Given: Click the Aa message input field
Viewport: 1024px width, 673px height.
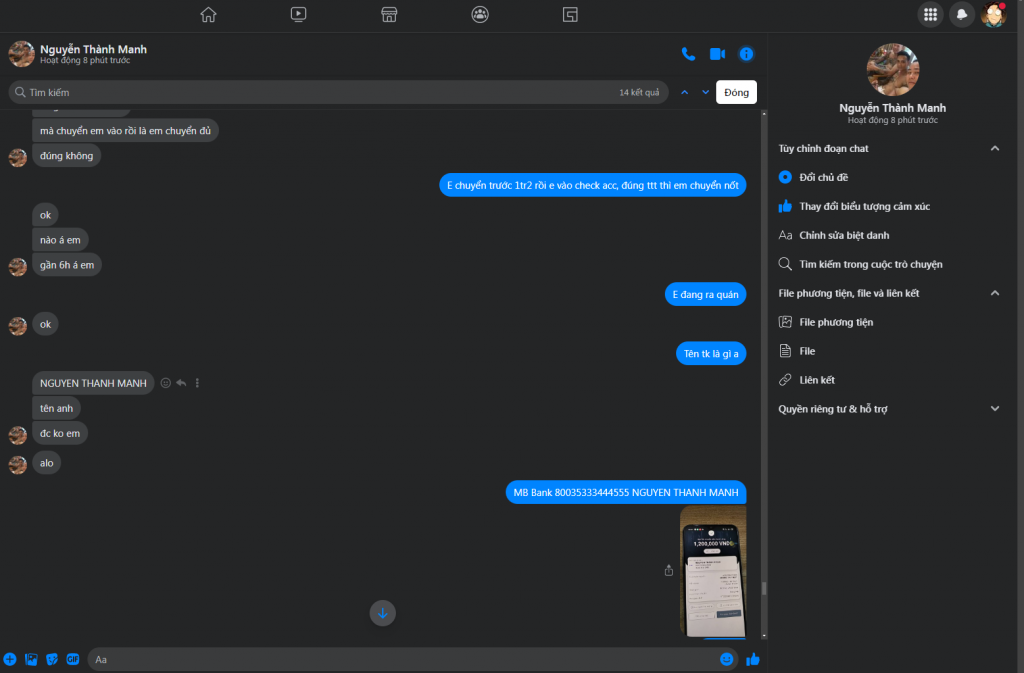Looking at the screenshot, I should (400, 659).
